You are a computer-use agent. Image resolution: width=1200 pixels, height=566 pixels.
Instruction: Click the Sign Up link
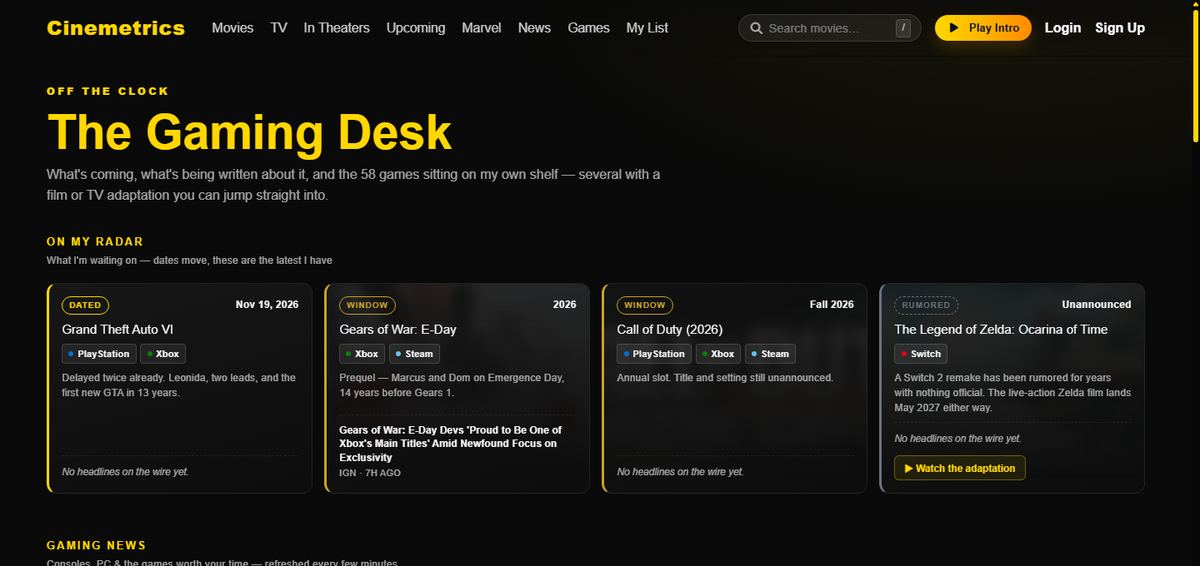pos(1120,28)
